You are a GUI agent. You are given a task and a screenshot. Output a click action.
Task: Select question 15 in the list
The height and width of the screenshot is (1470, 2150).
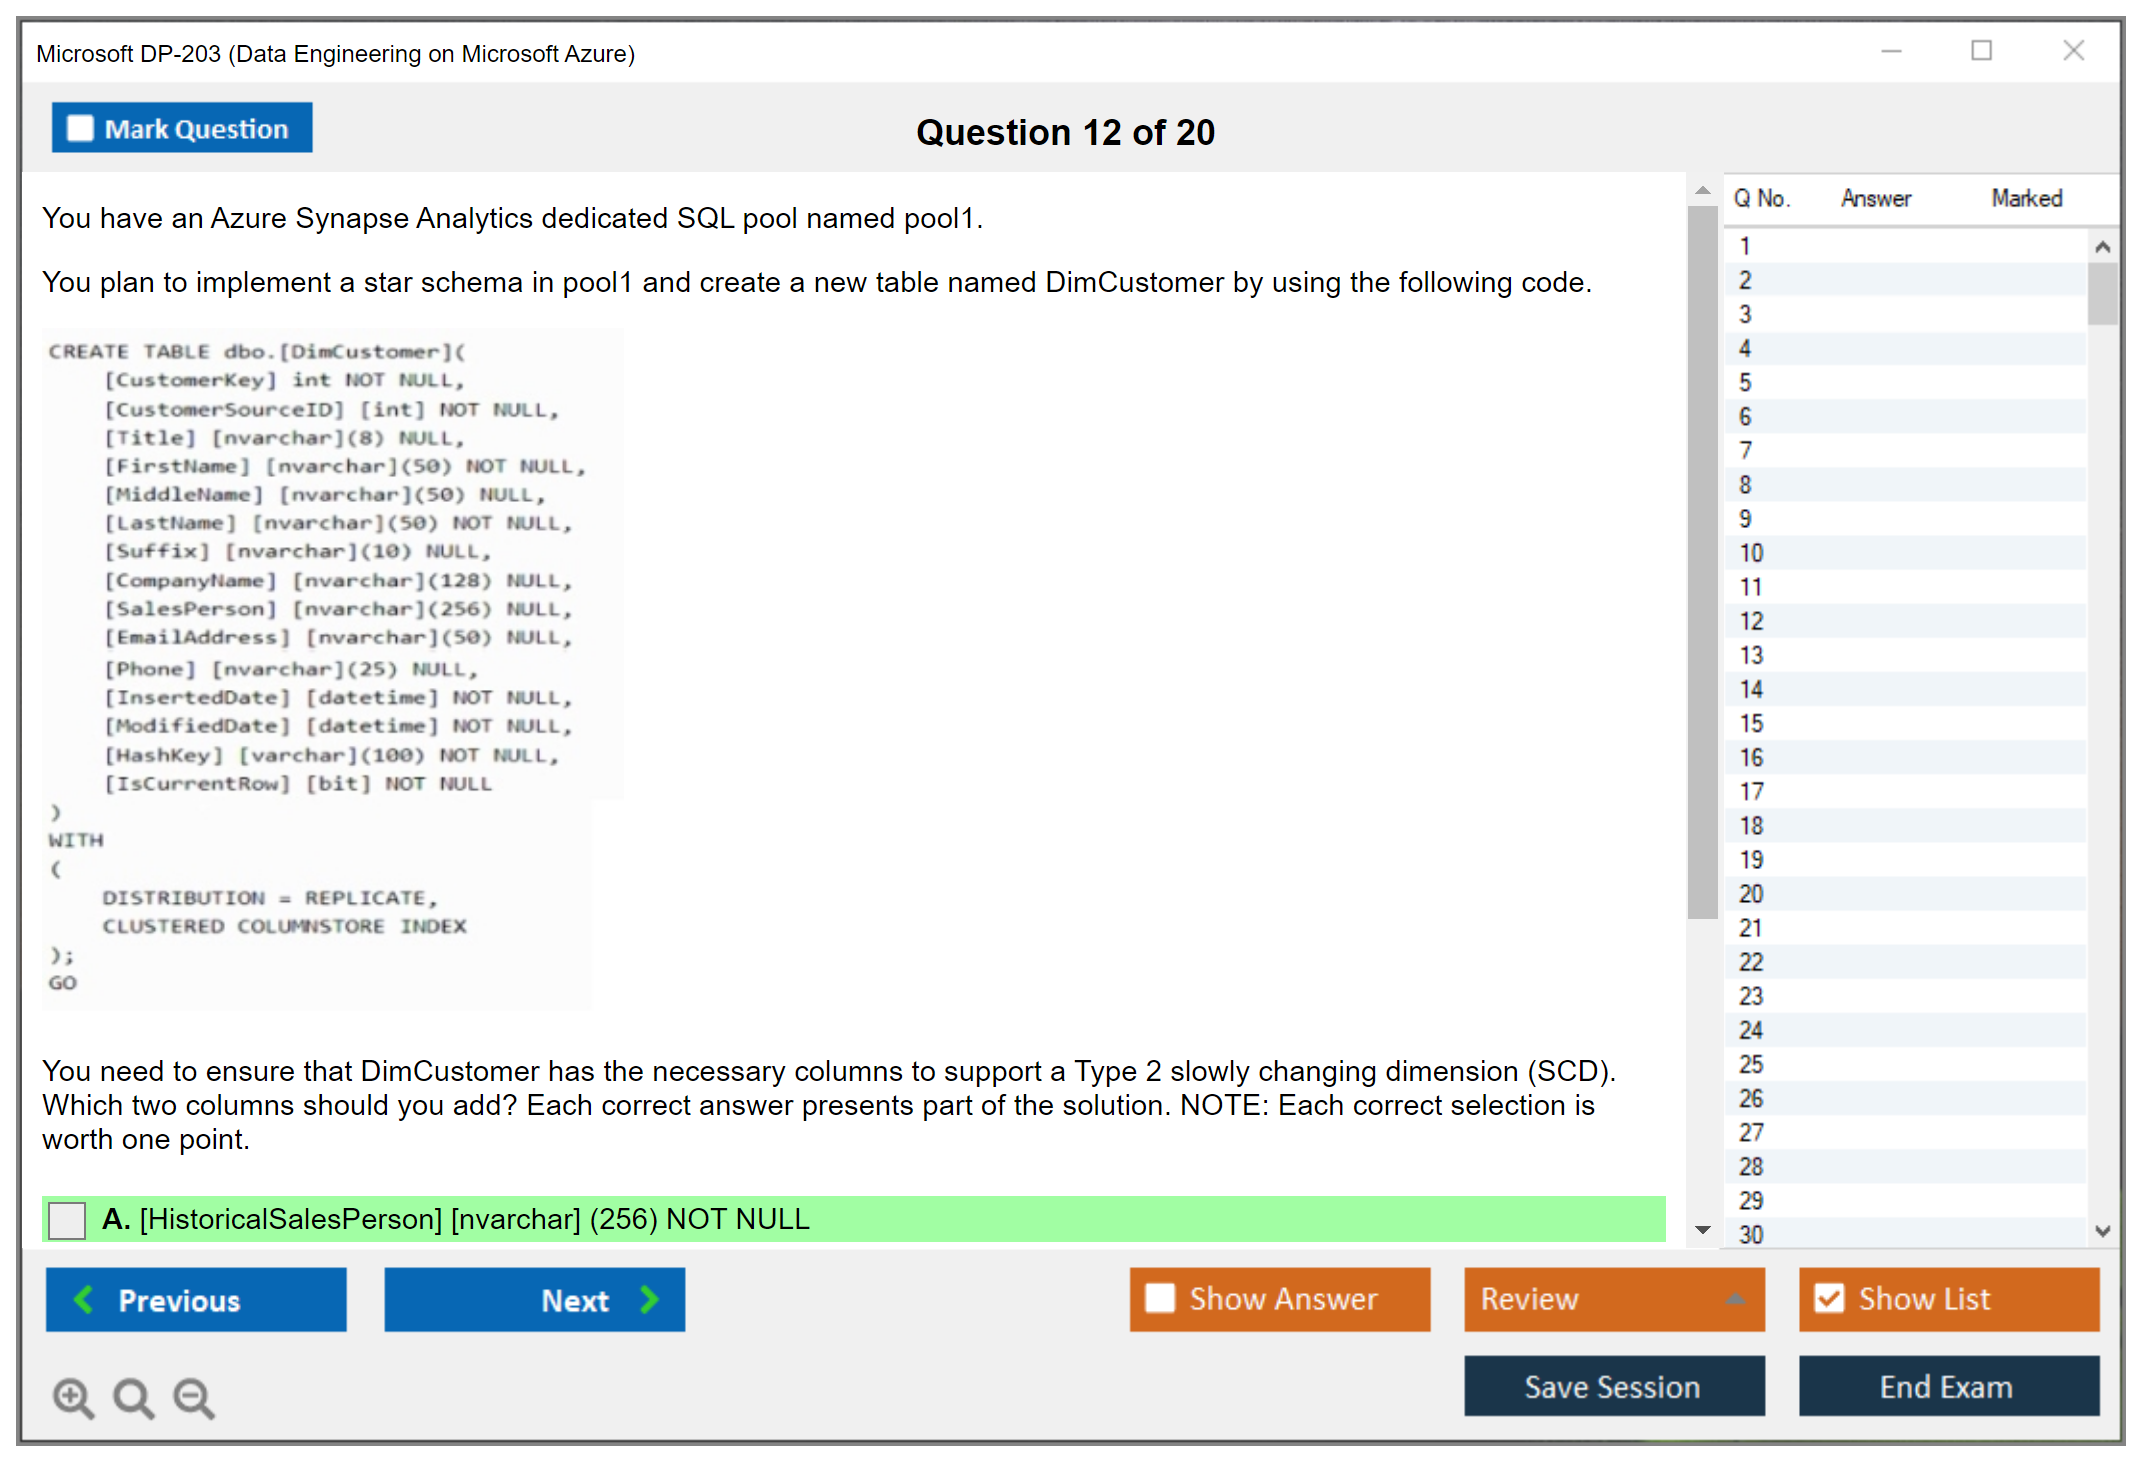[1751, 723]
